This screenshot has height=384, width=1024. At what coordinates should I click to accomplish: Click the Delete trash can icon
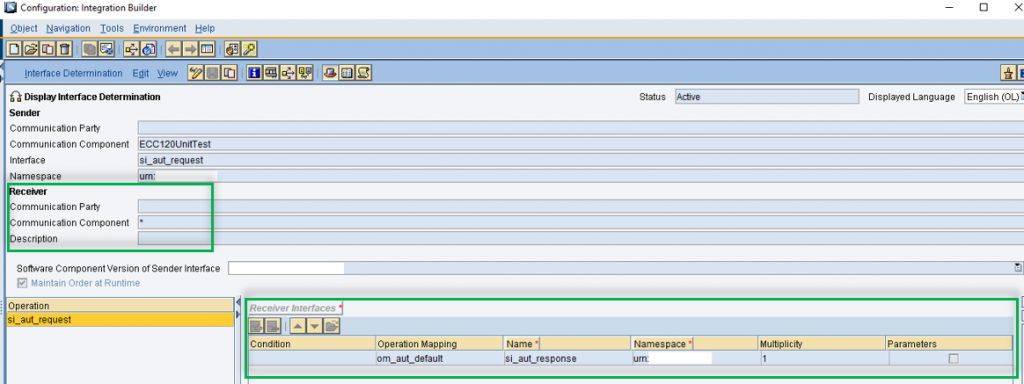(65, 49)
